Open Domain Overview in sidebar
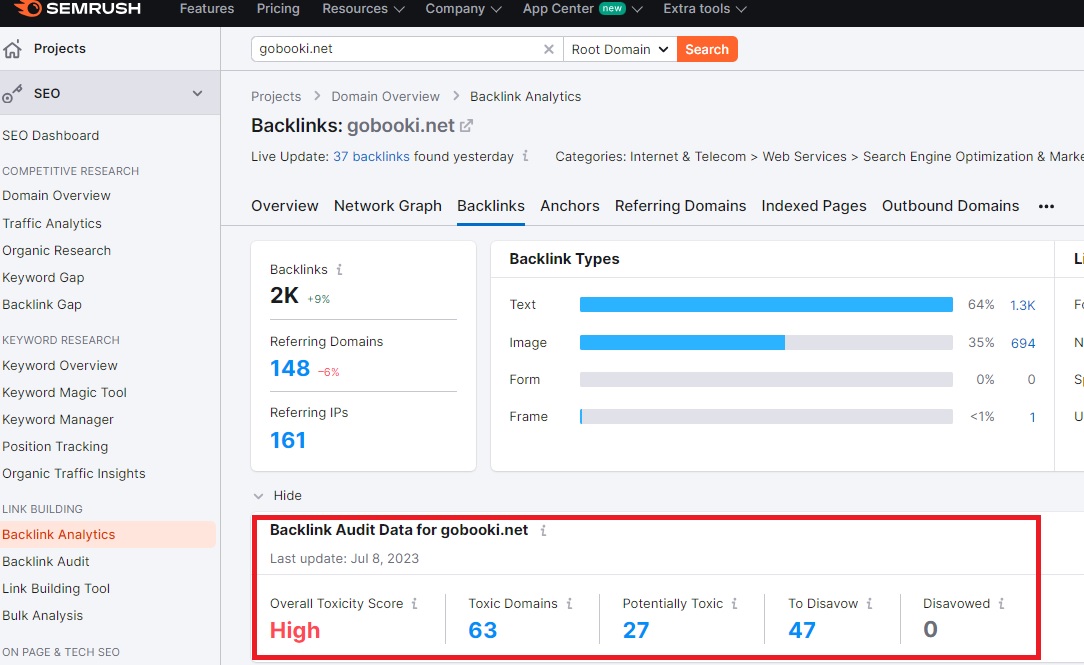Viewport: 1084px width, 665px height. tap(56, 196)
